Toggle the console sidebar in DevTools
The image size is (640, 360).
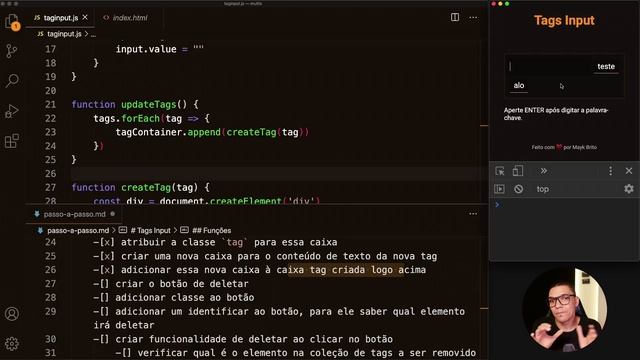click(499, 189)
